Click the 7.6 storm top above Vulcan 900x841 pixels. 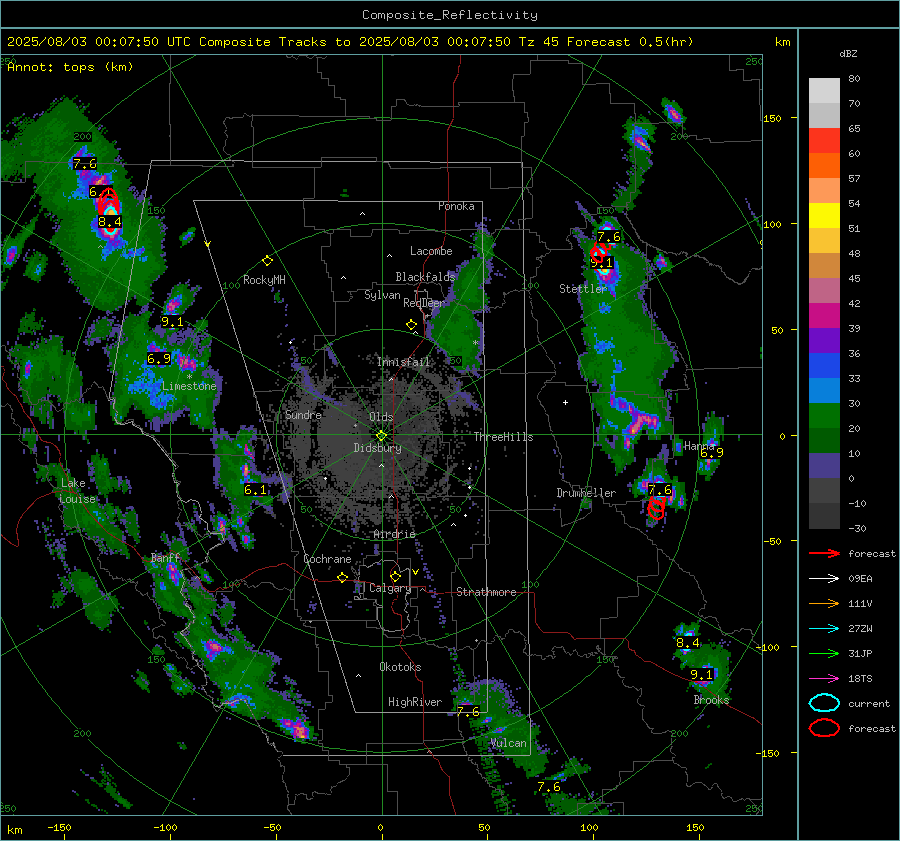[x=468, y=712]
